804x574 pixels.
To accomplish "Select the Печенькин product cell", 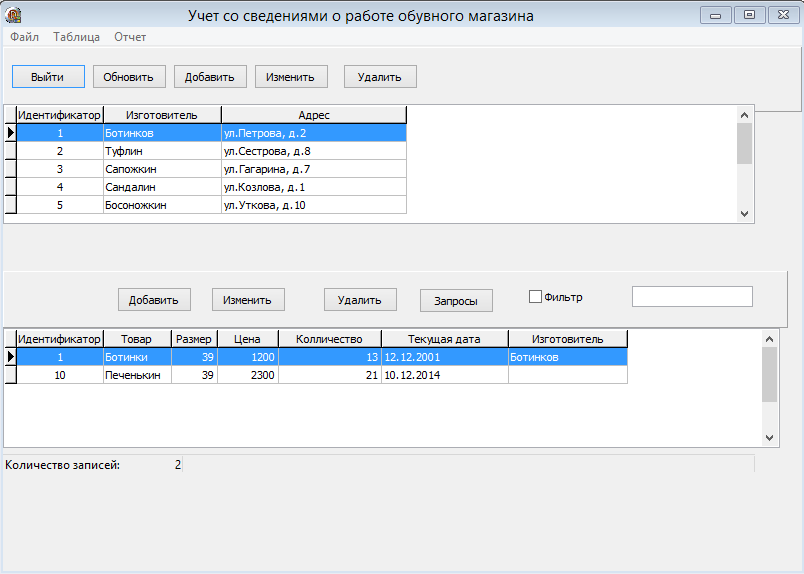I will pos(137,375).
